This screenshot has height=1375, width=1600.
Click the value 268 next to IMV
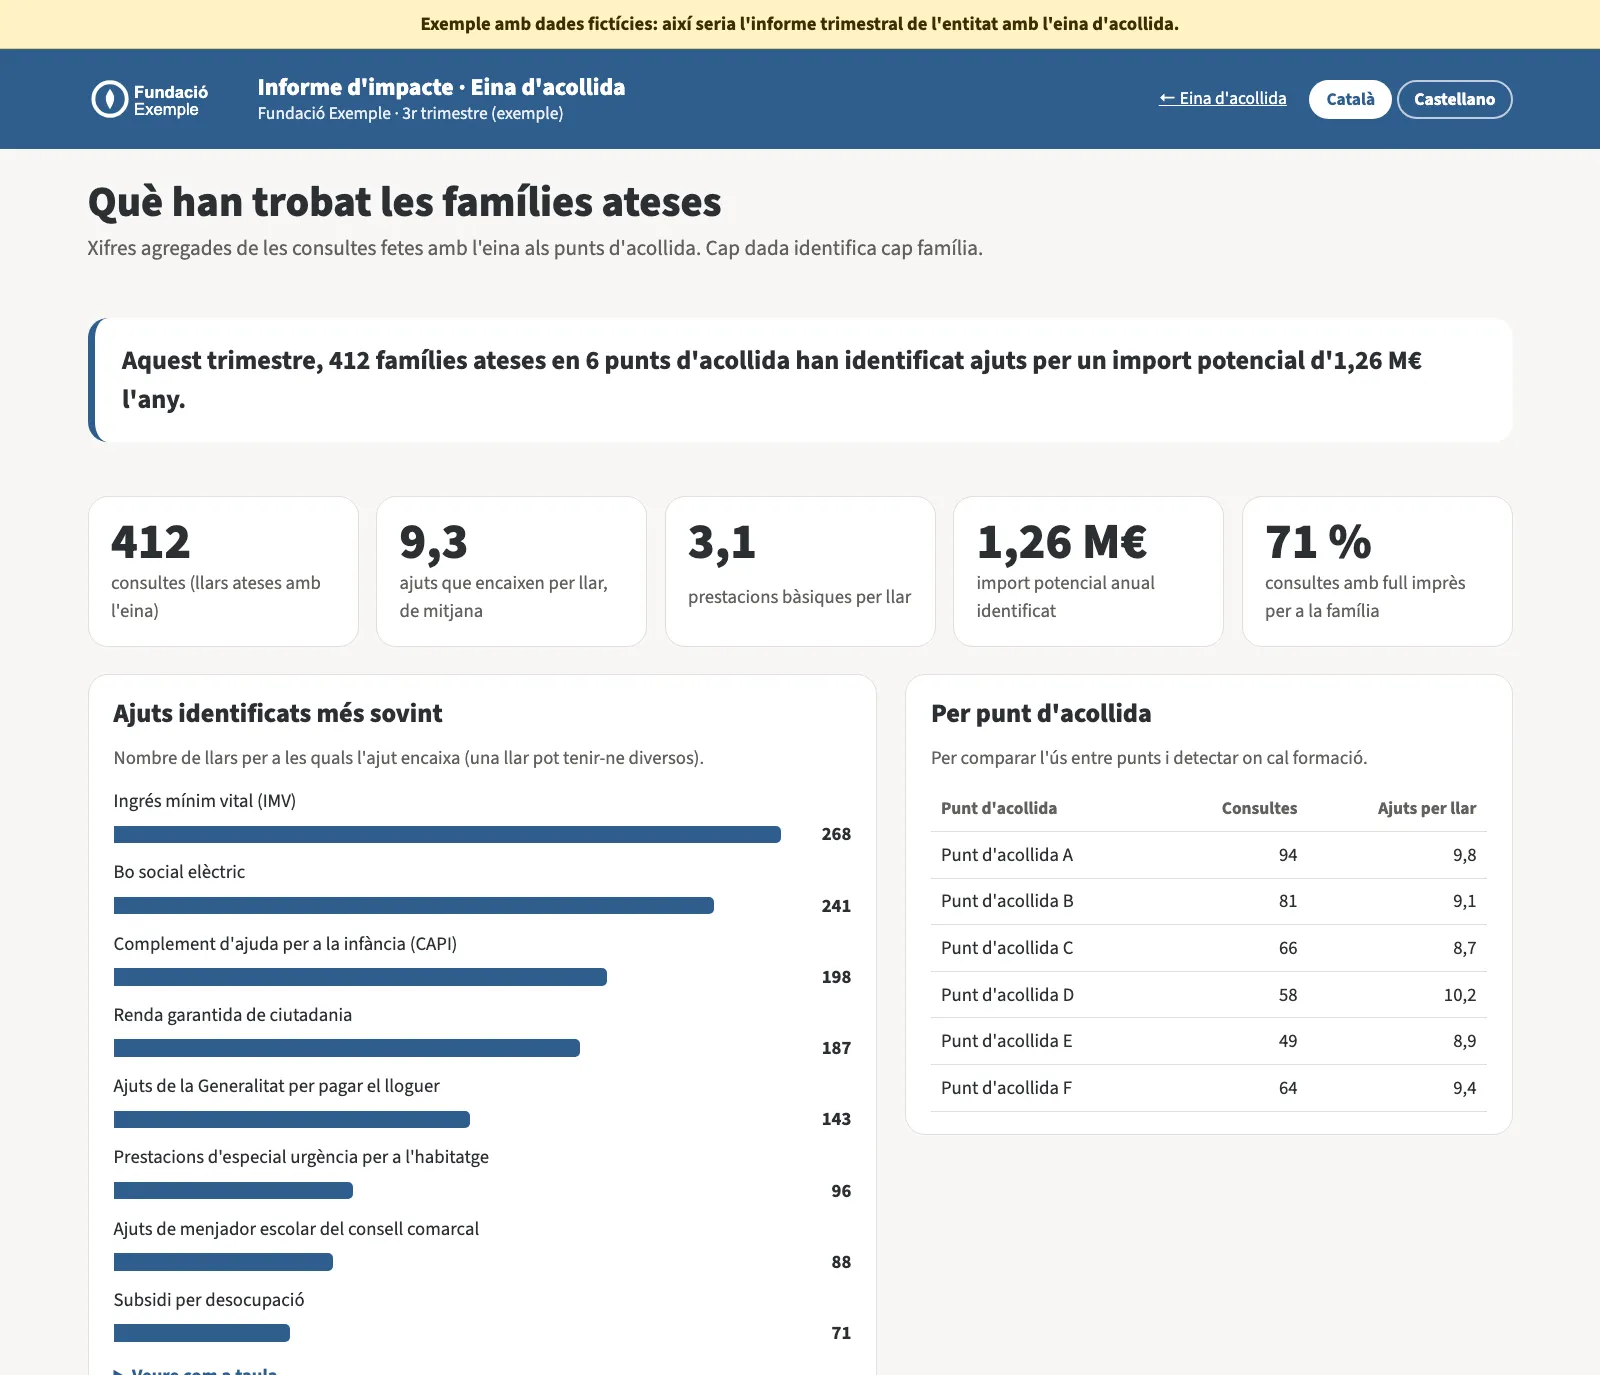(836, 834)
